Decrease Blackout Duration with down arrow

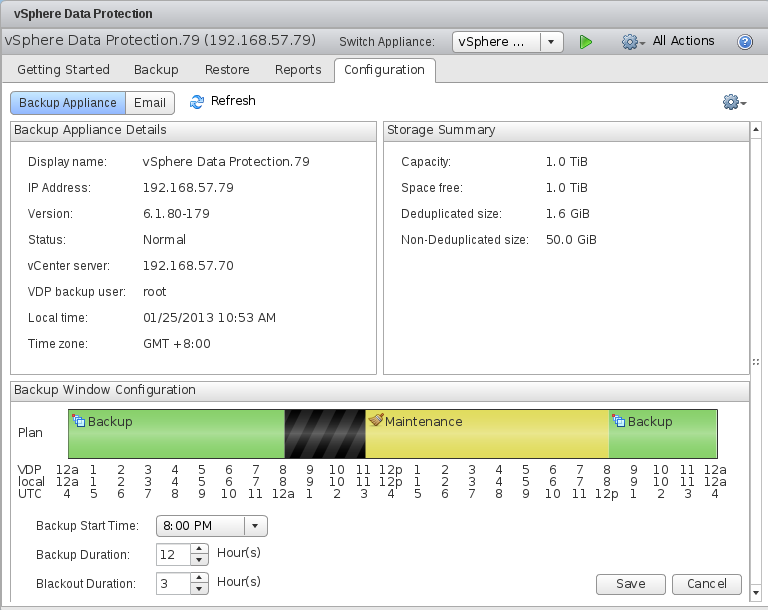tap(199, 588)
